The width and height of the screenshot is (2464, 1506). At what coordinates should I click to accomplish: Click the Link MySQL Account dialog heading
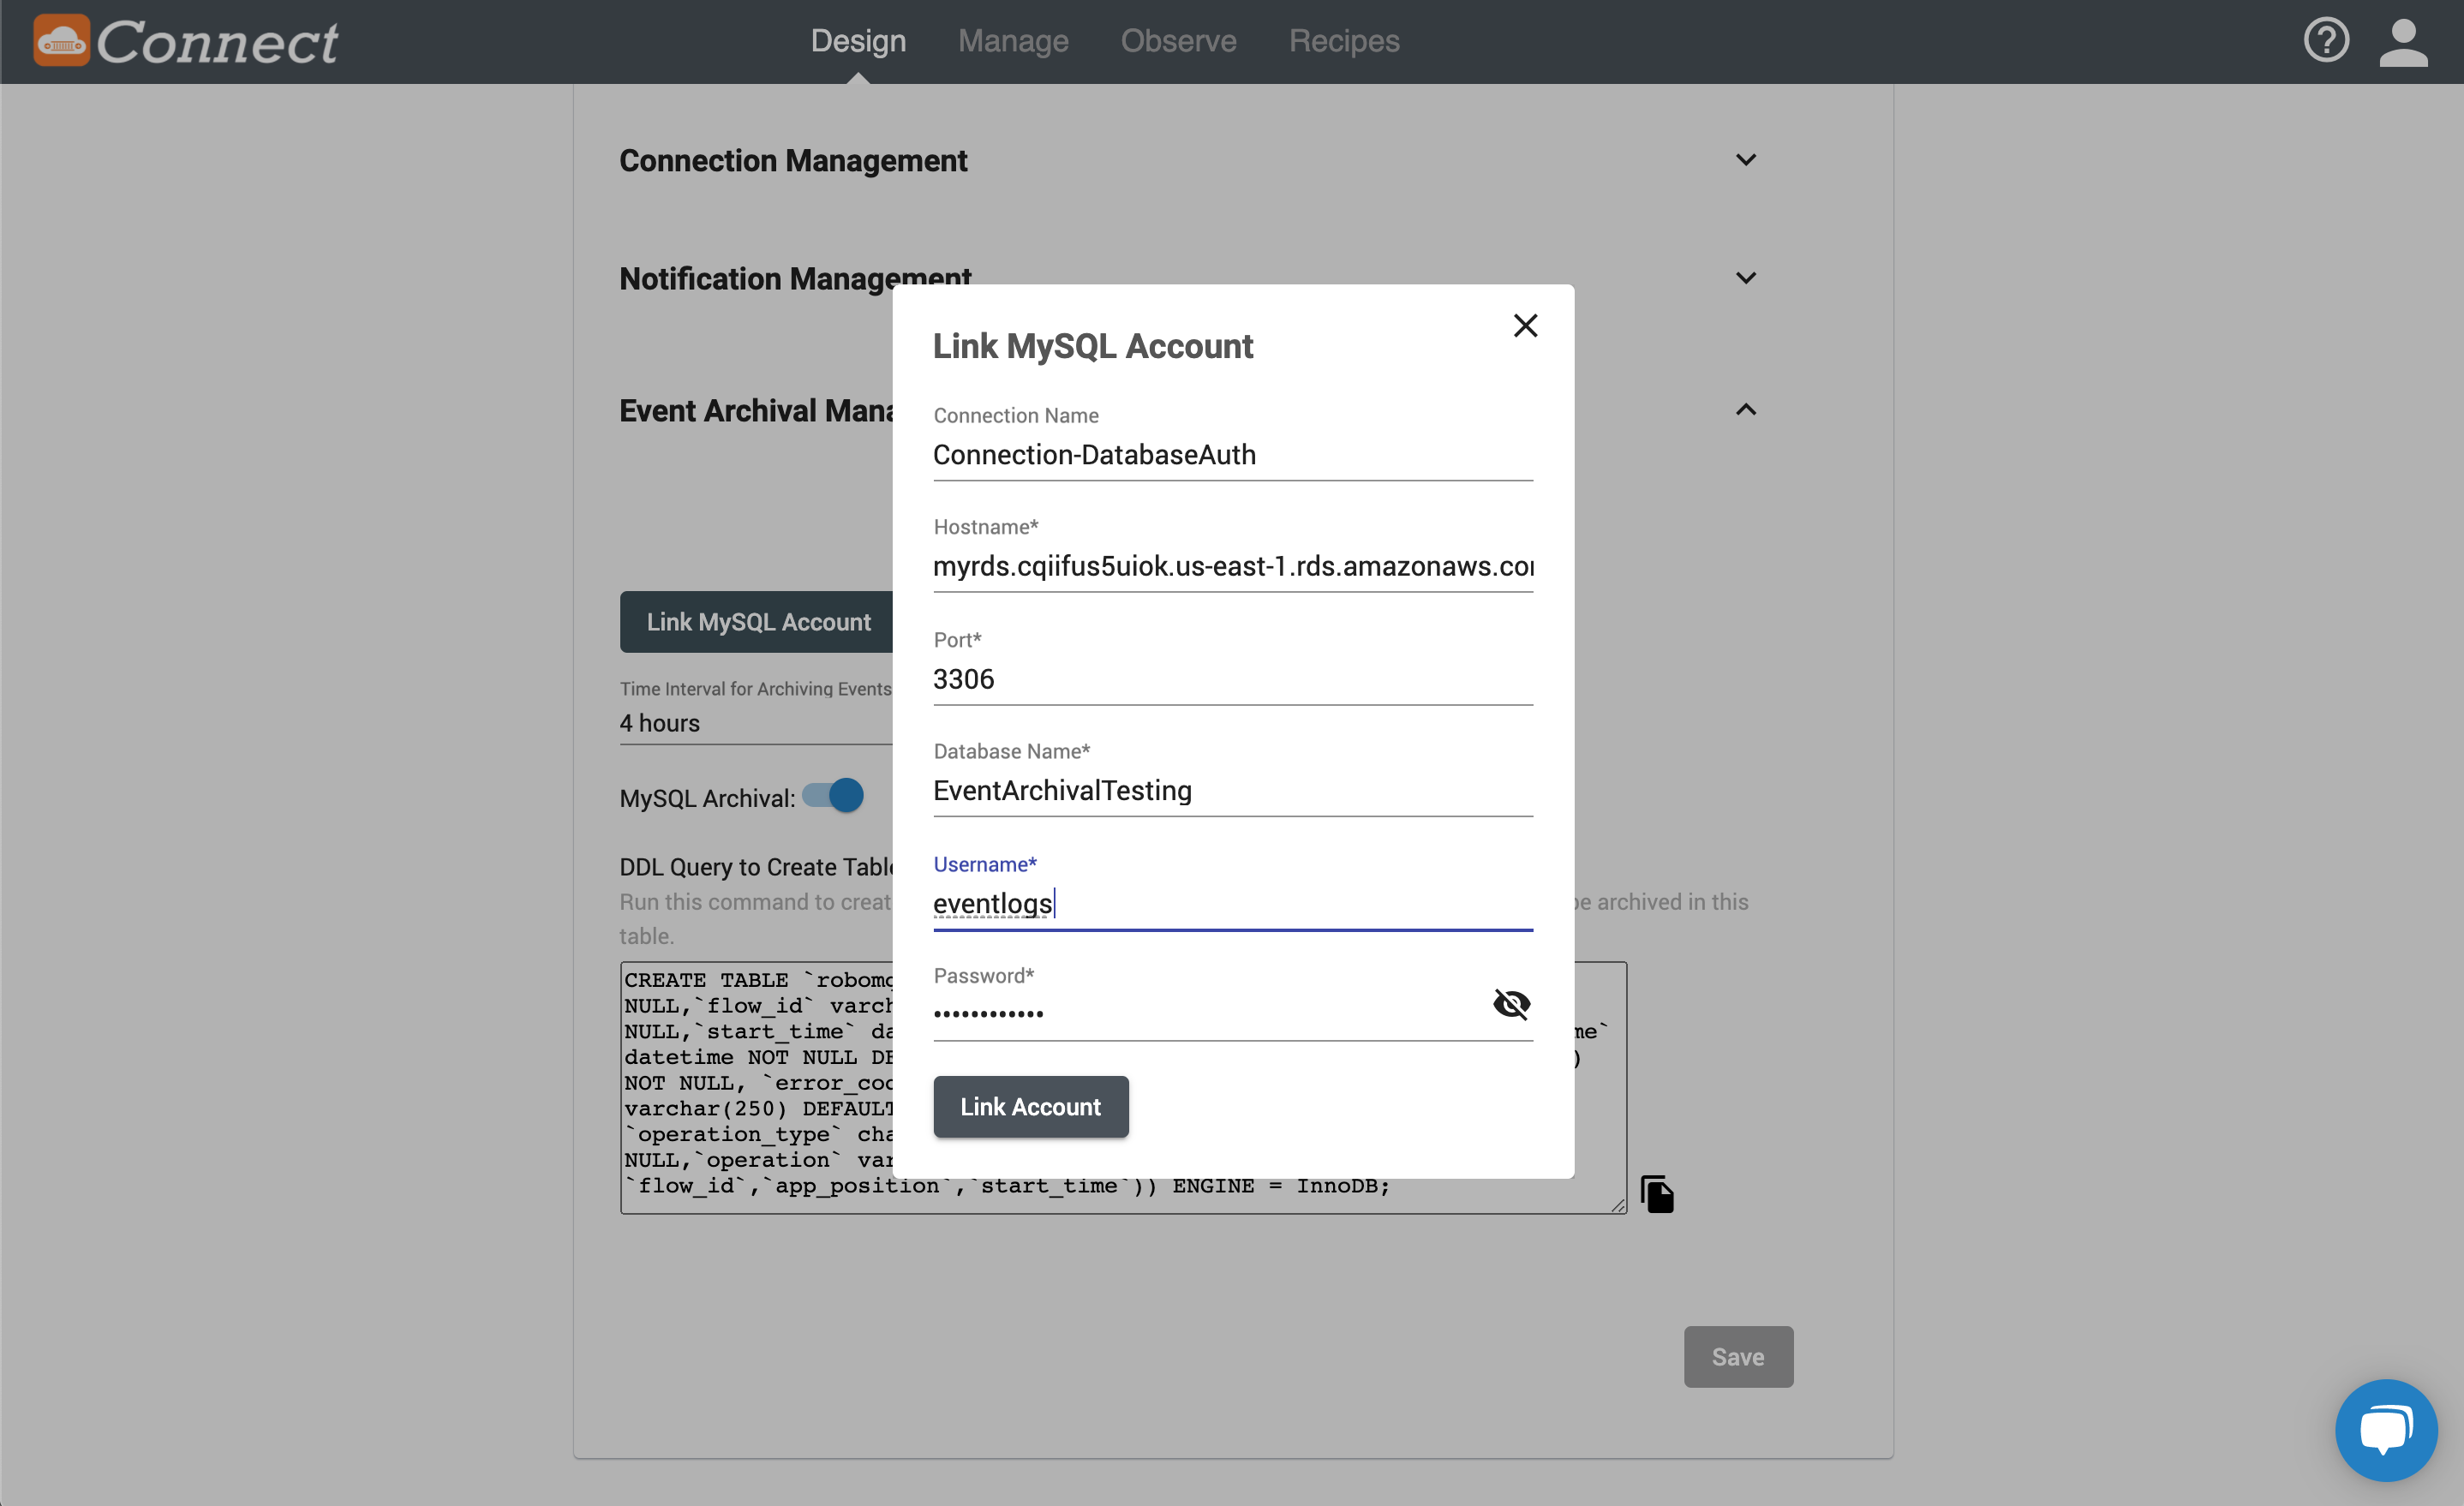click(x=1093, y=347)
